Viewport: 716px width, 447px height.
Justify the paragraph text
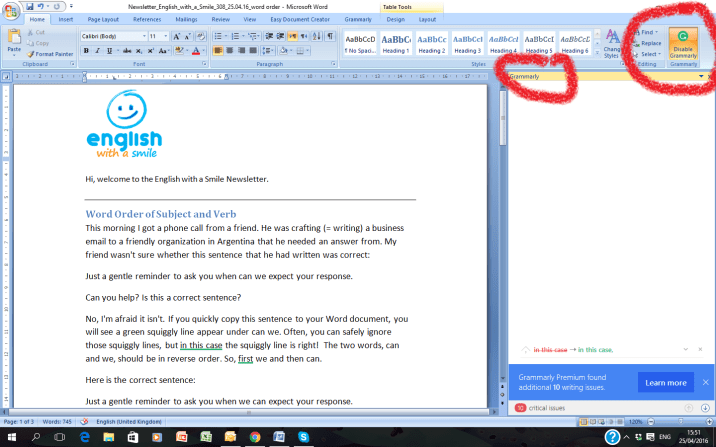(x=253, y=51)
